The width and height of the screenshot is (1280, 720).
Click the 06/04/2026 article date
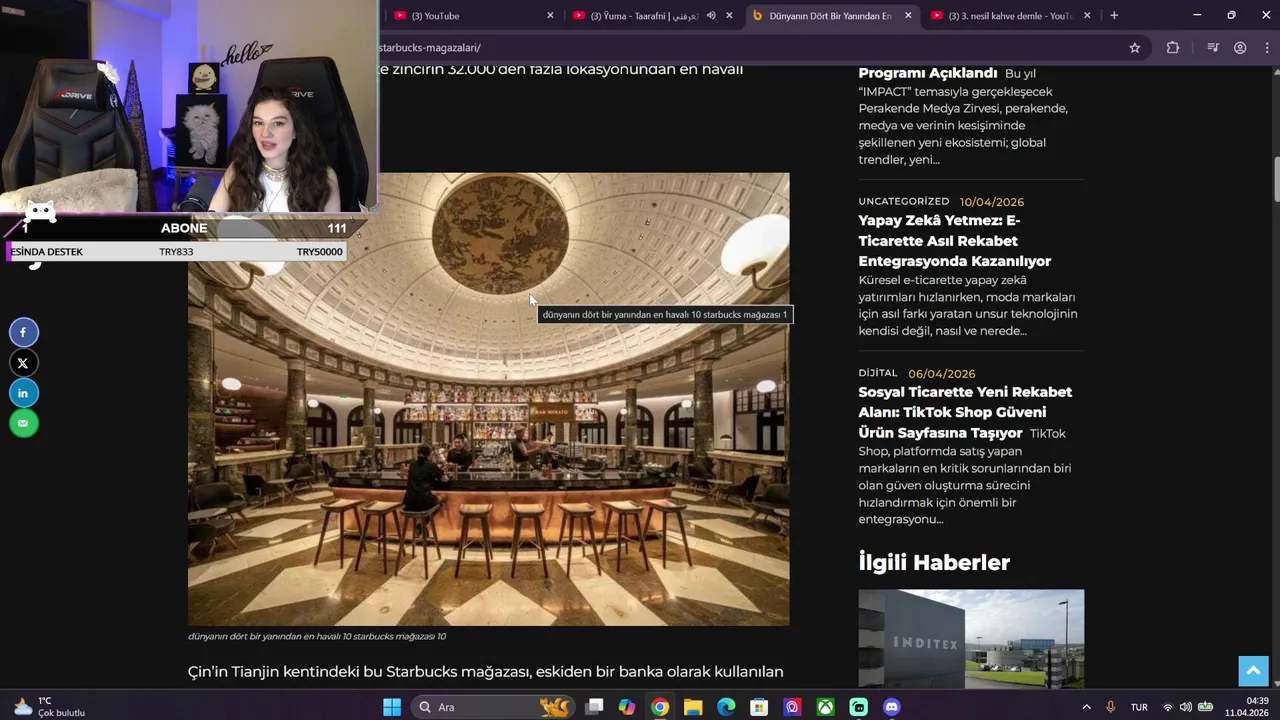pyautogui.click(x=941, y=374)
